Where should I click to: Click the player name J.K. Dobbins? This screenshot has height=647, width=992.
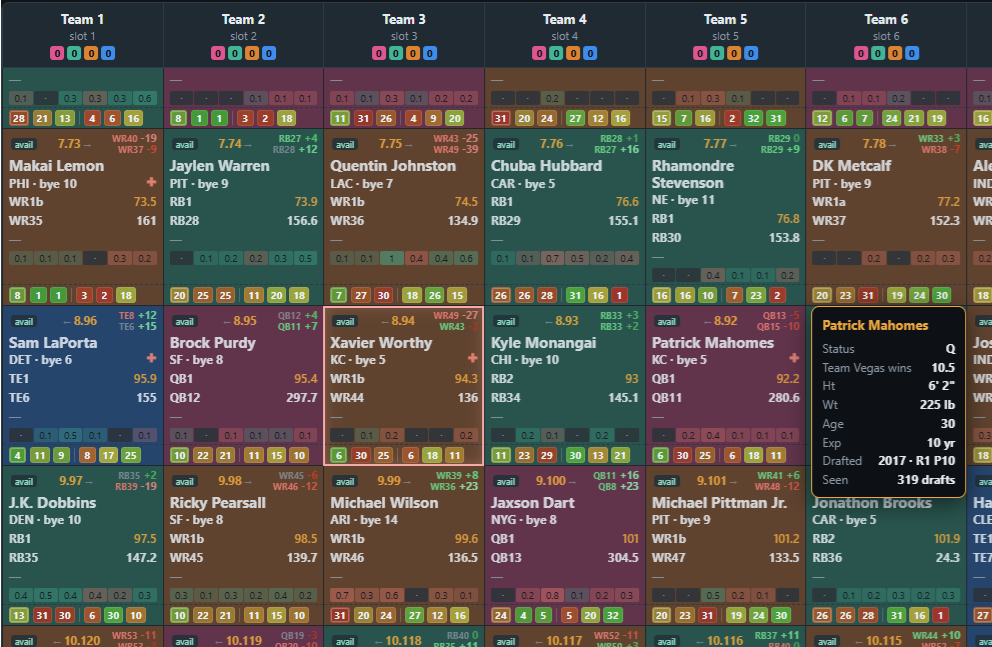(x=53, y=503)
